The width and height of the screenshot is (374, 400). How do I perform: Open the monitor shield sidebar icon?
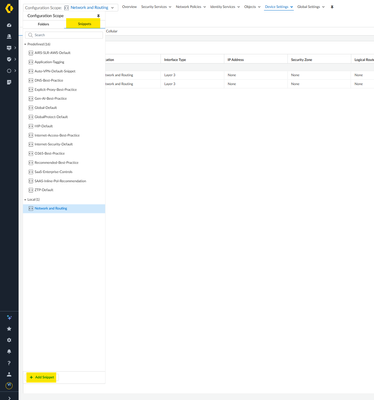[9, 48]
